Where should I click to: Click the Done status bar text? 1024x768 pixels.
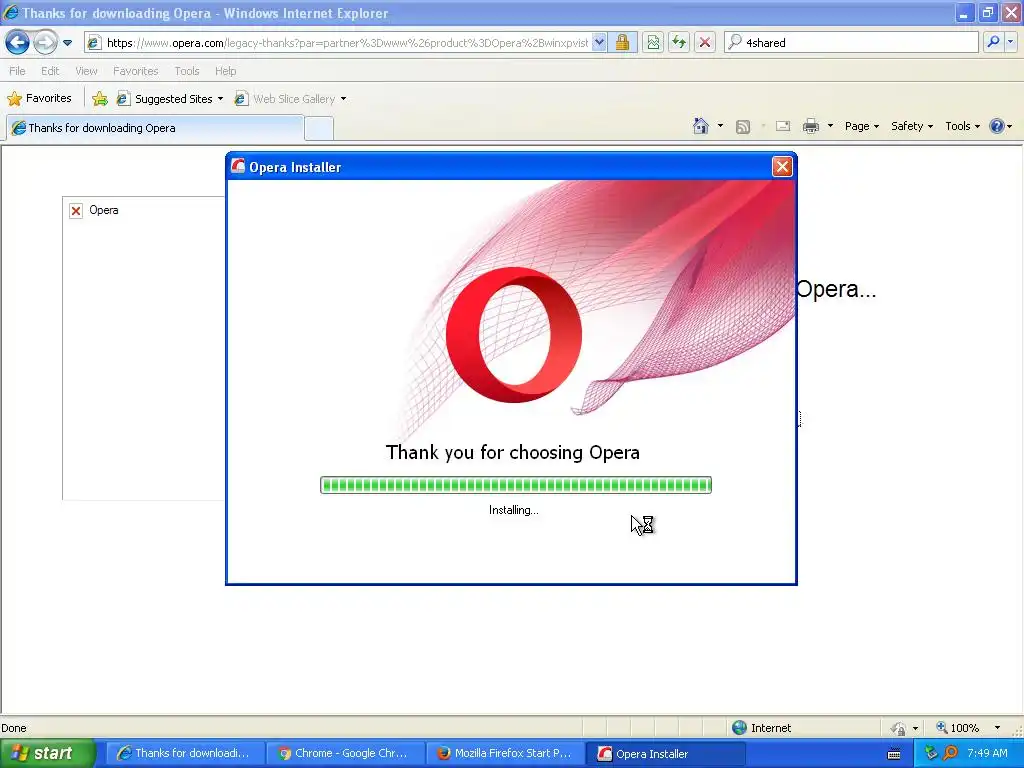(x=14, y=728)
